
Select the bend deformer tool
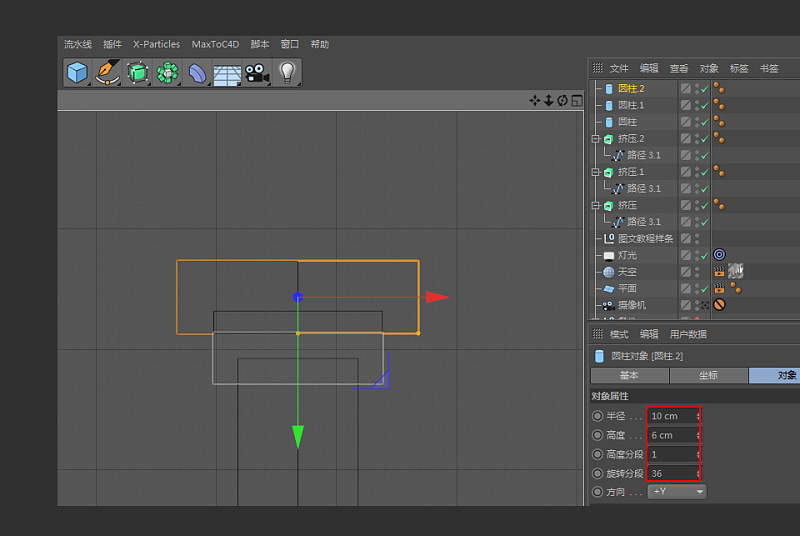197,72
